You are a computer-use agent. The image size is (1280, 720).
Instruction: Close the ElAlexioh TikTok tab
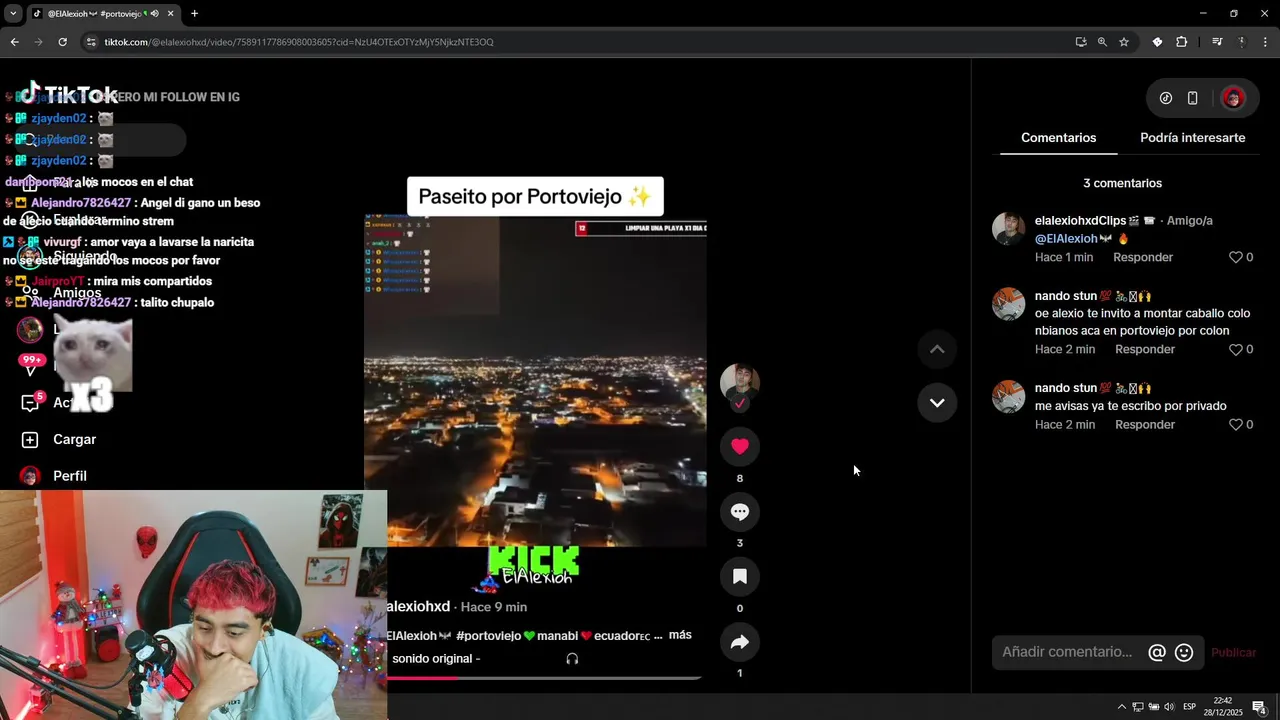[x=170, y=13]
